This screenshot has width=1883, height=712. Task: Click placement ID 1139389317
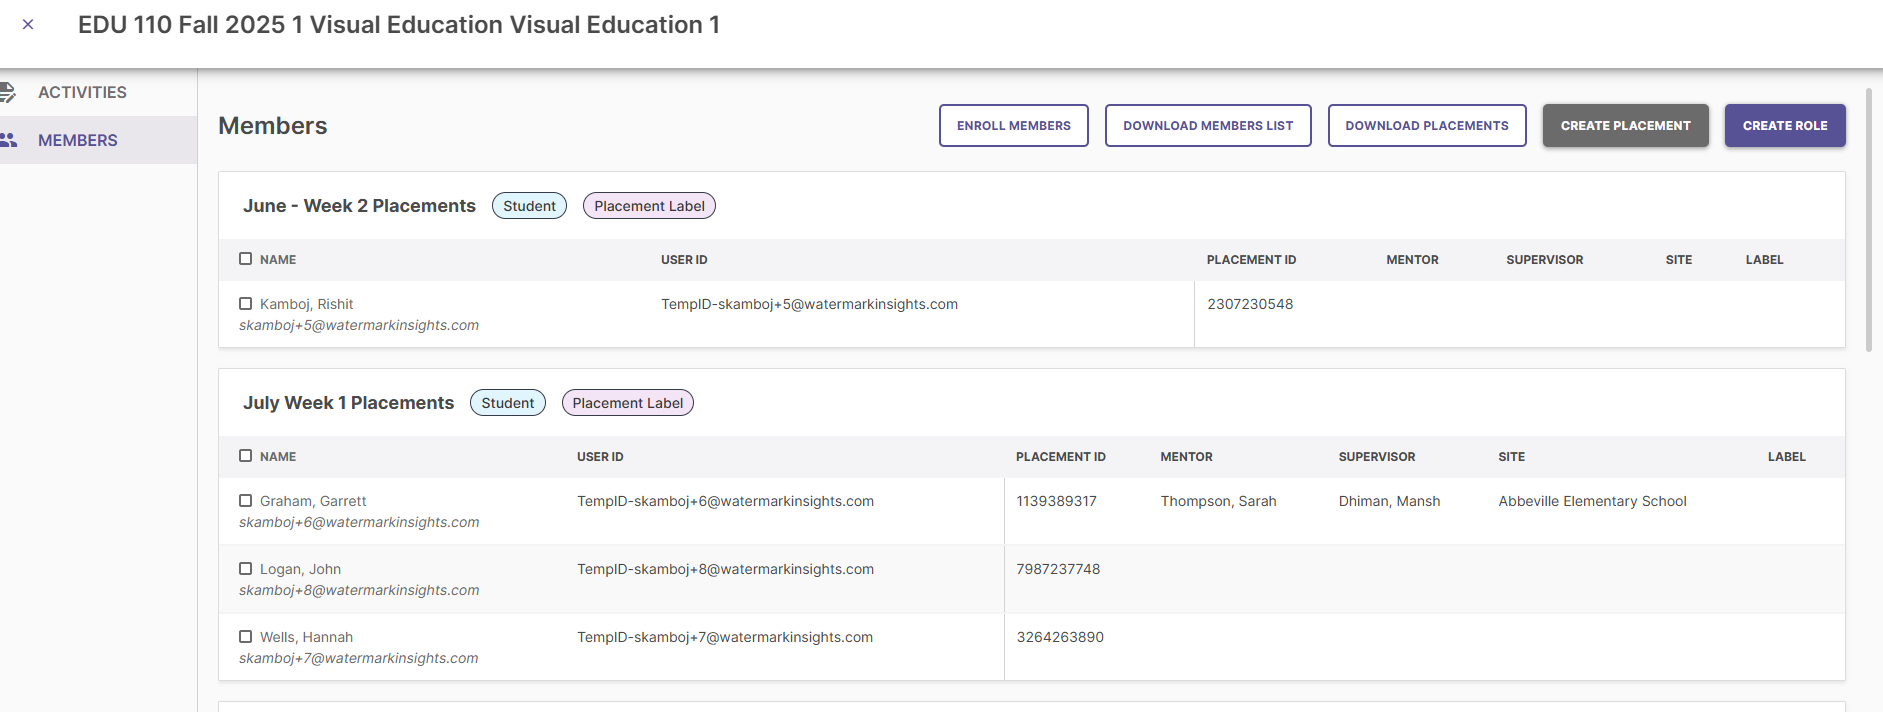pyautogui.click(x=1056, y=501)
